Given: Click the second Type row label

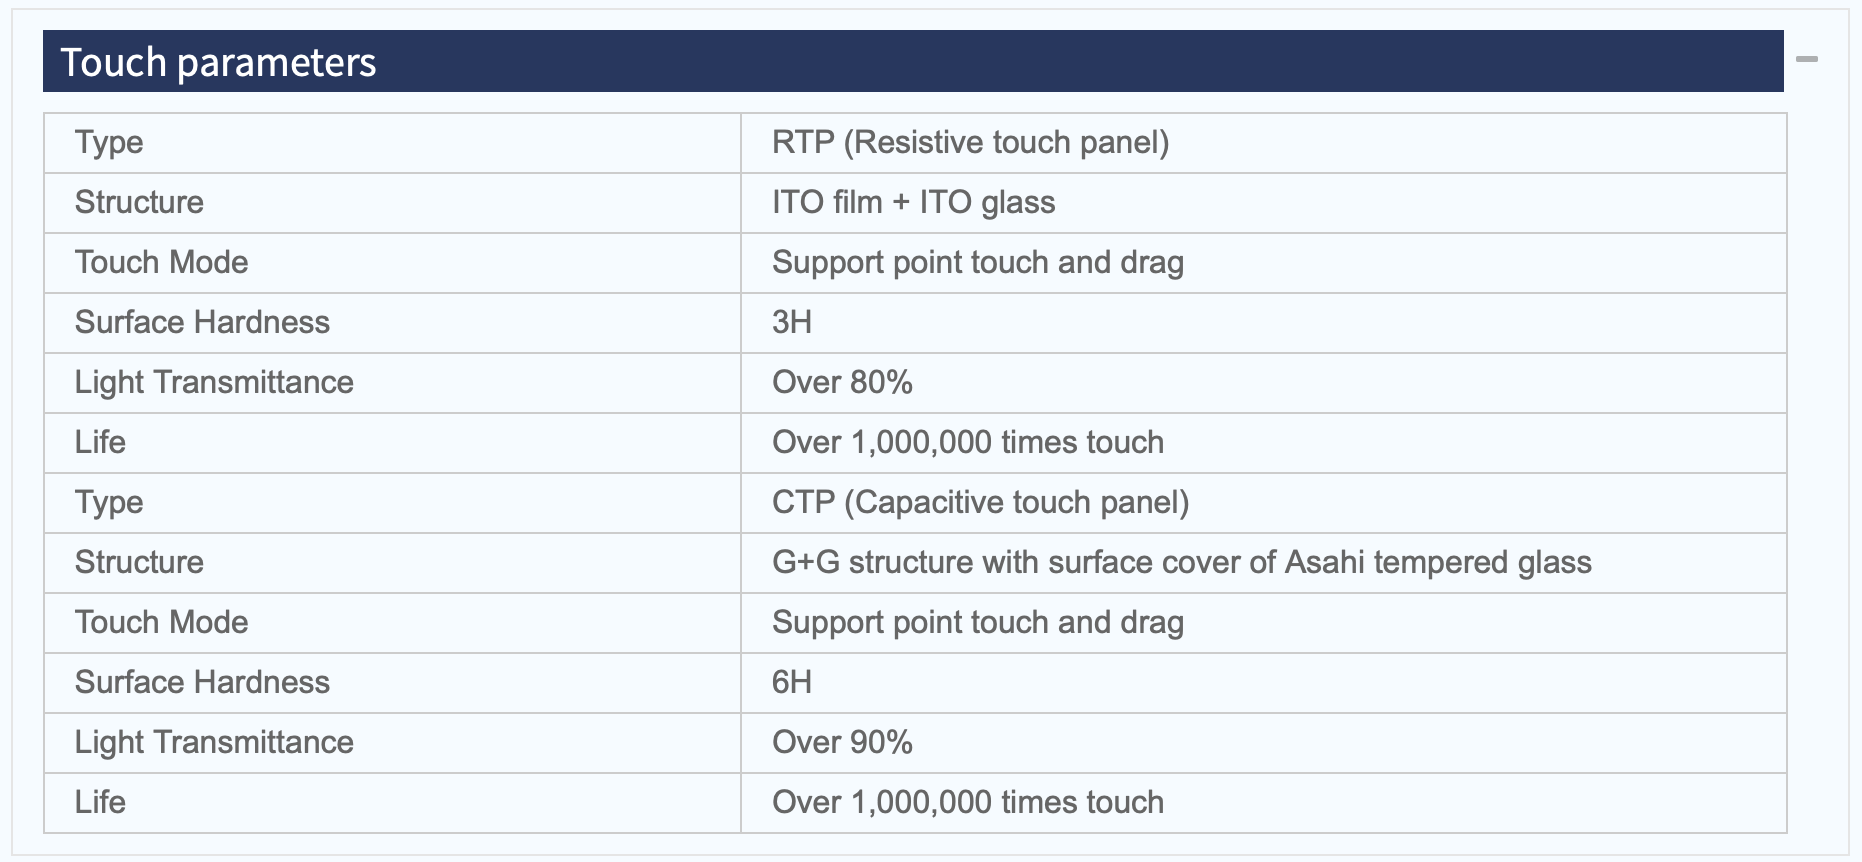Looking at the screenshot, I should 109,503.
